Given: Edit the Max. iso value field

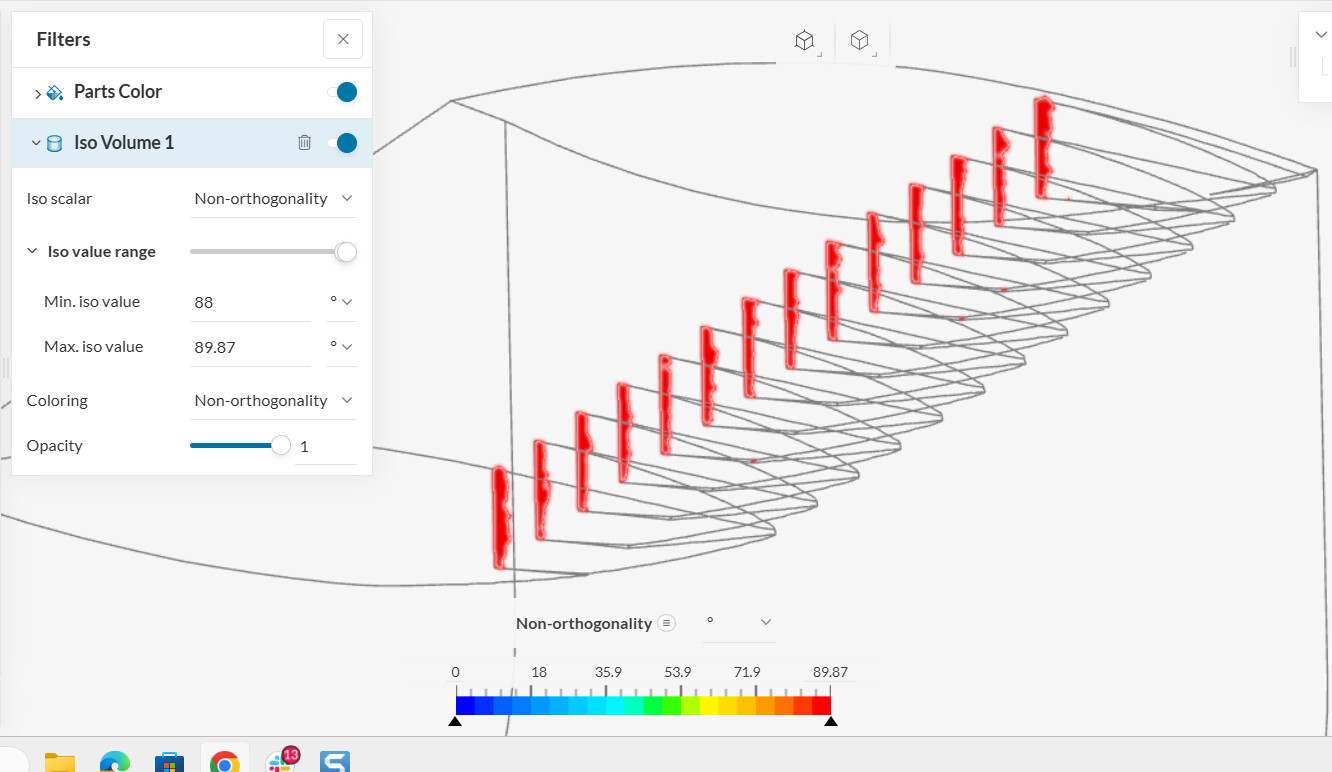Looking at the screenshot, I should tap(250, 347).
